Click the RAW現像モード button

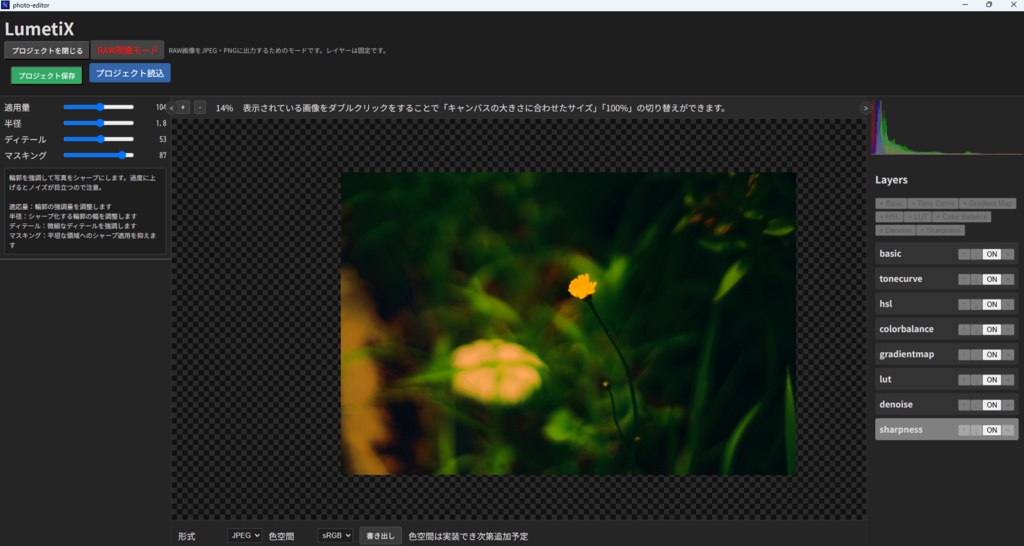pyautogui.click(x=127, y=50)
